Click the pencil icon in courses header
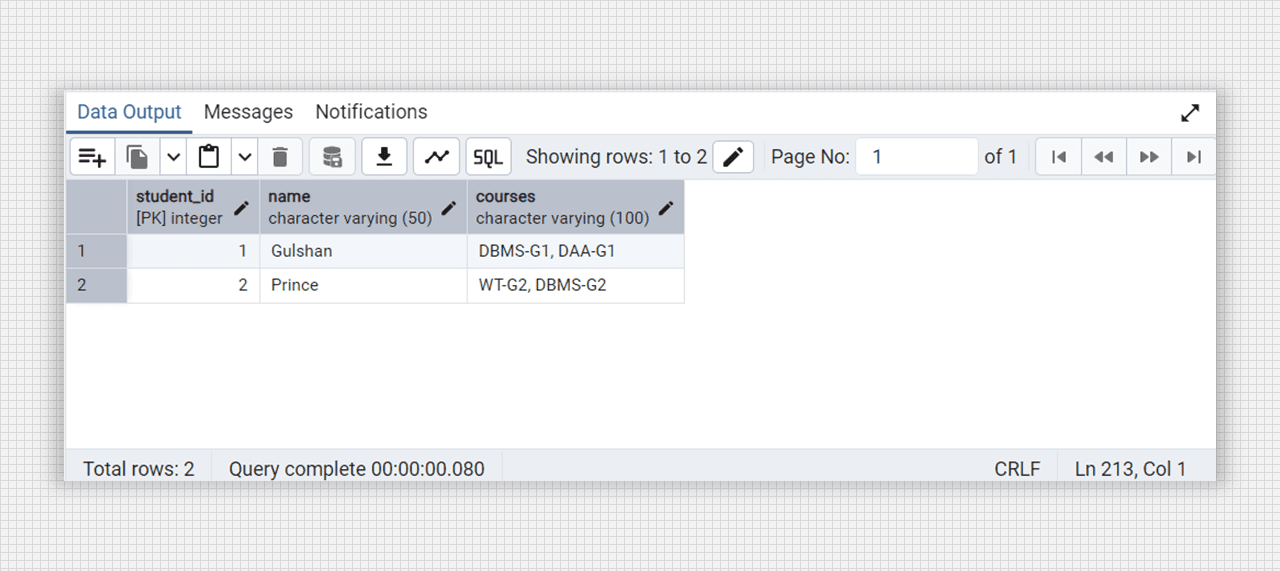The height and width of the screenshot is (571, 1280). (666, 208)
